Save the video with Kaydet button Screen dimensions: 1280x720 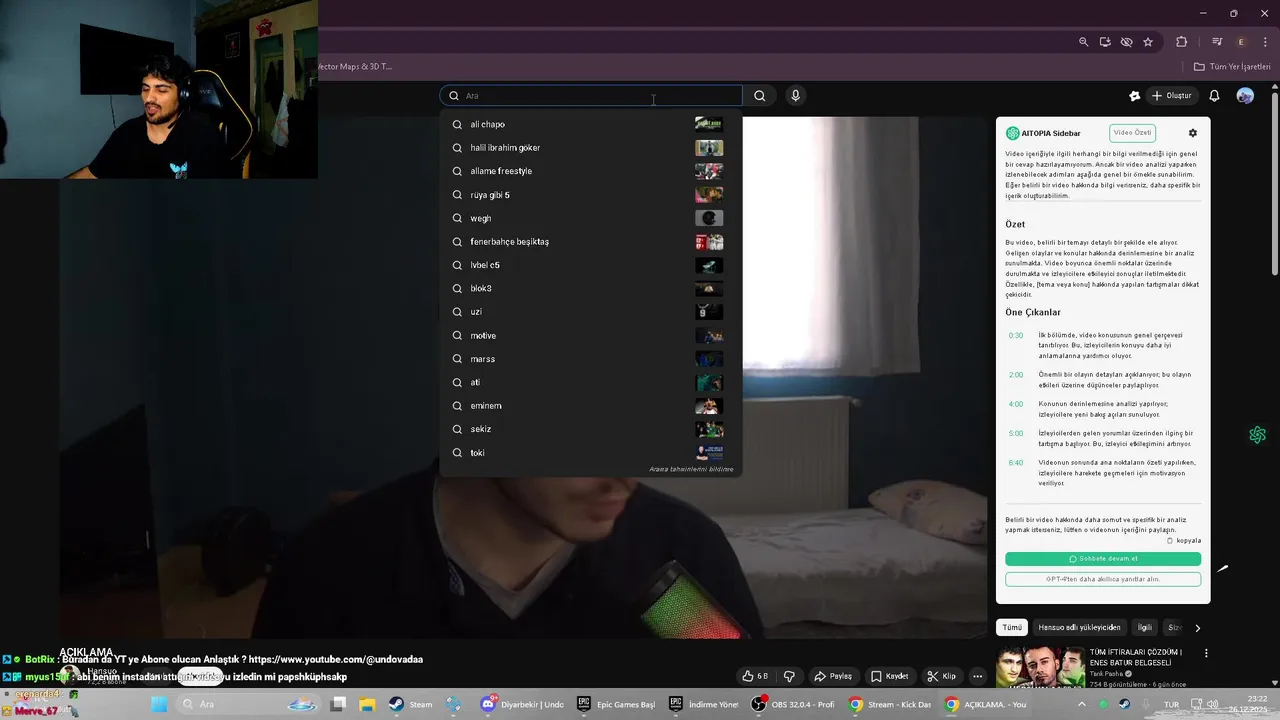click(889, 676)
